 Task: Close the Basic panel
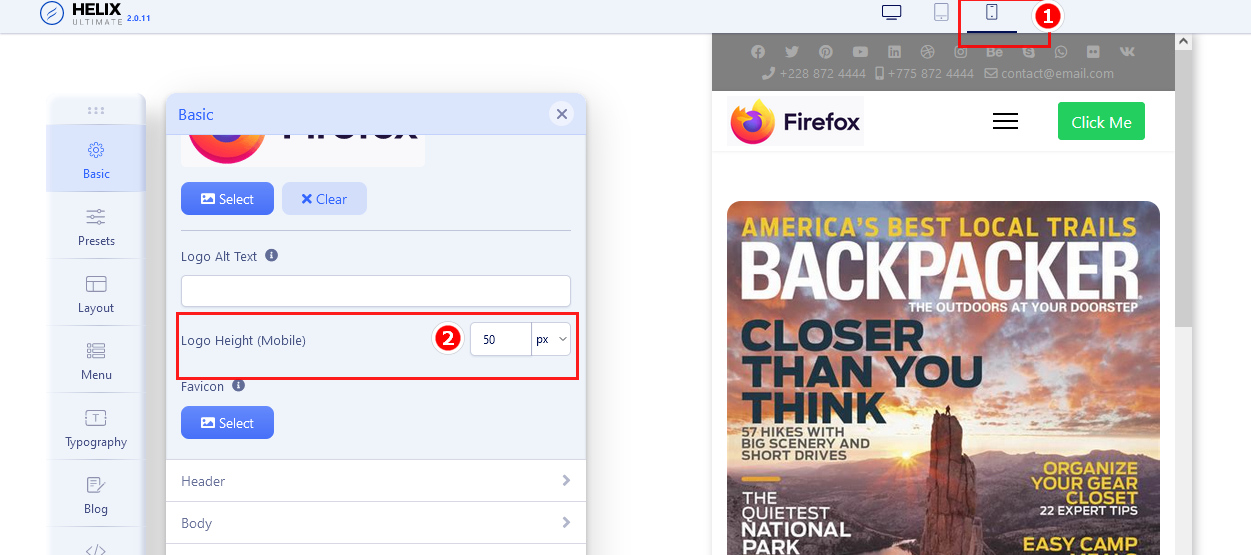[562, 114]
